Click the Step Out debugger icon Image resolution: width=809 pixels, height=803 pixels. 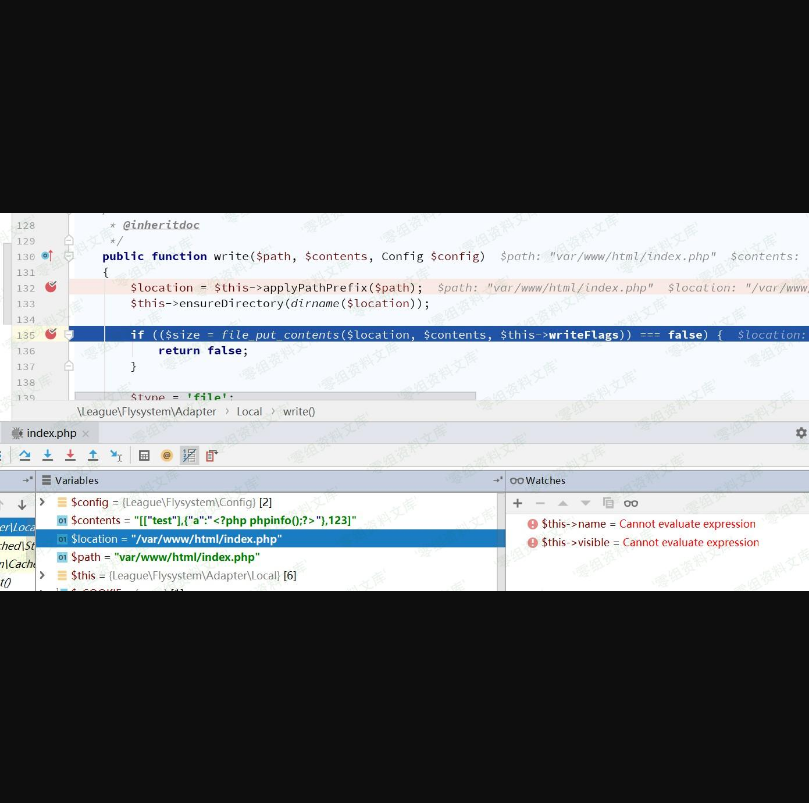click(93, 456)
